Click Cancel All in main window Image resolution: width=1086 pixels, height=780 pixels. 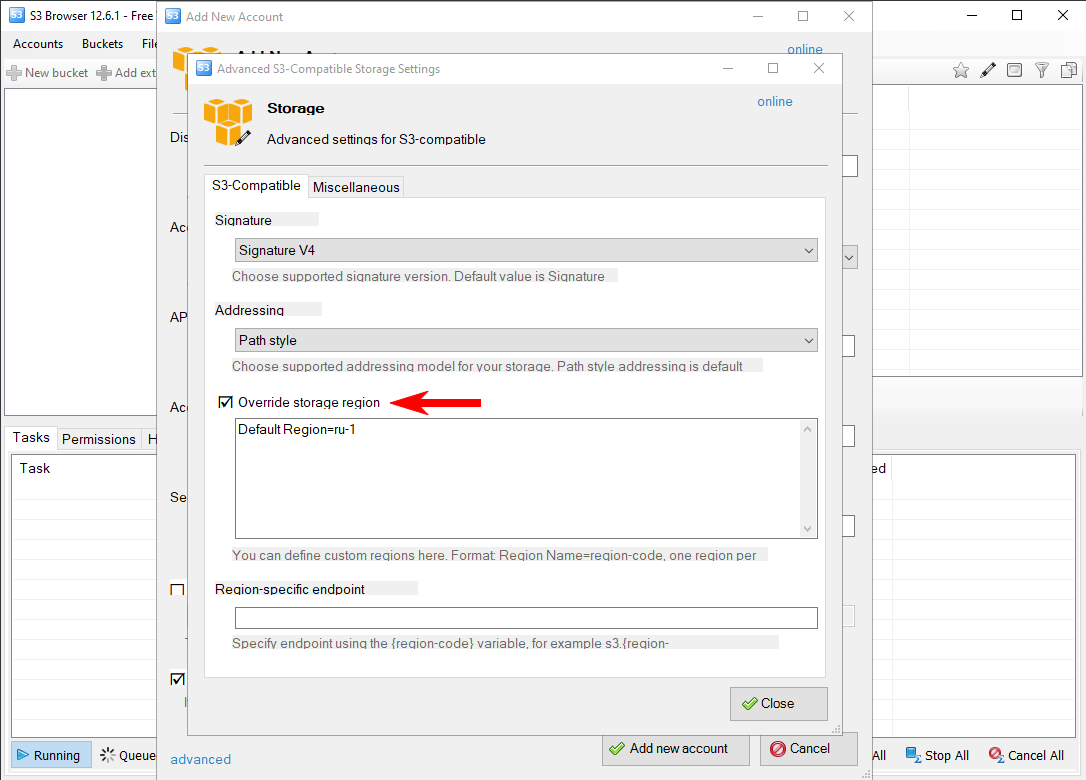click(1026, 755)
